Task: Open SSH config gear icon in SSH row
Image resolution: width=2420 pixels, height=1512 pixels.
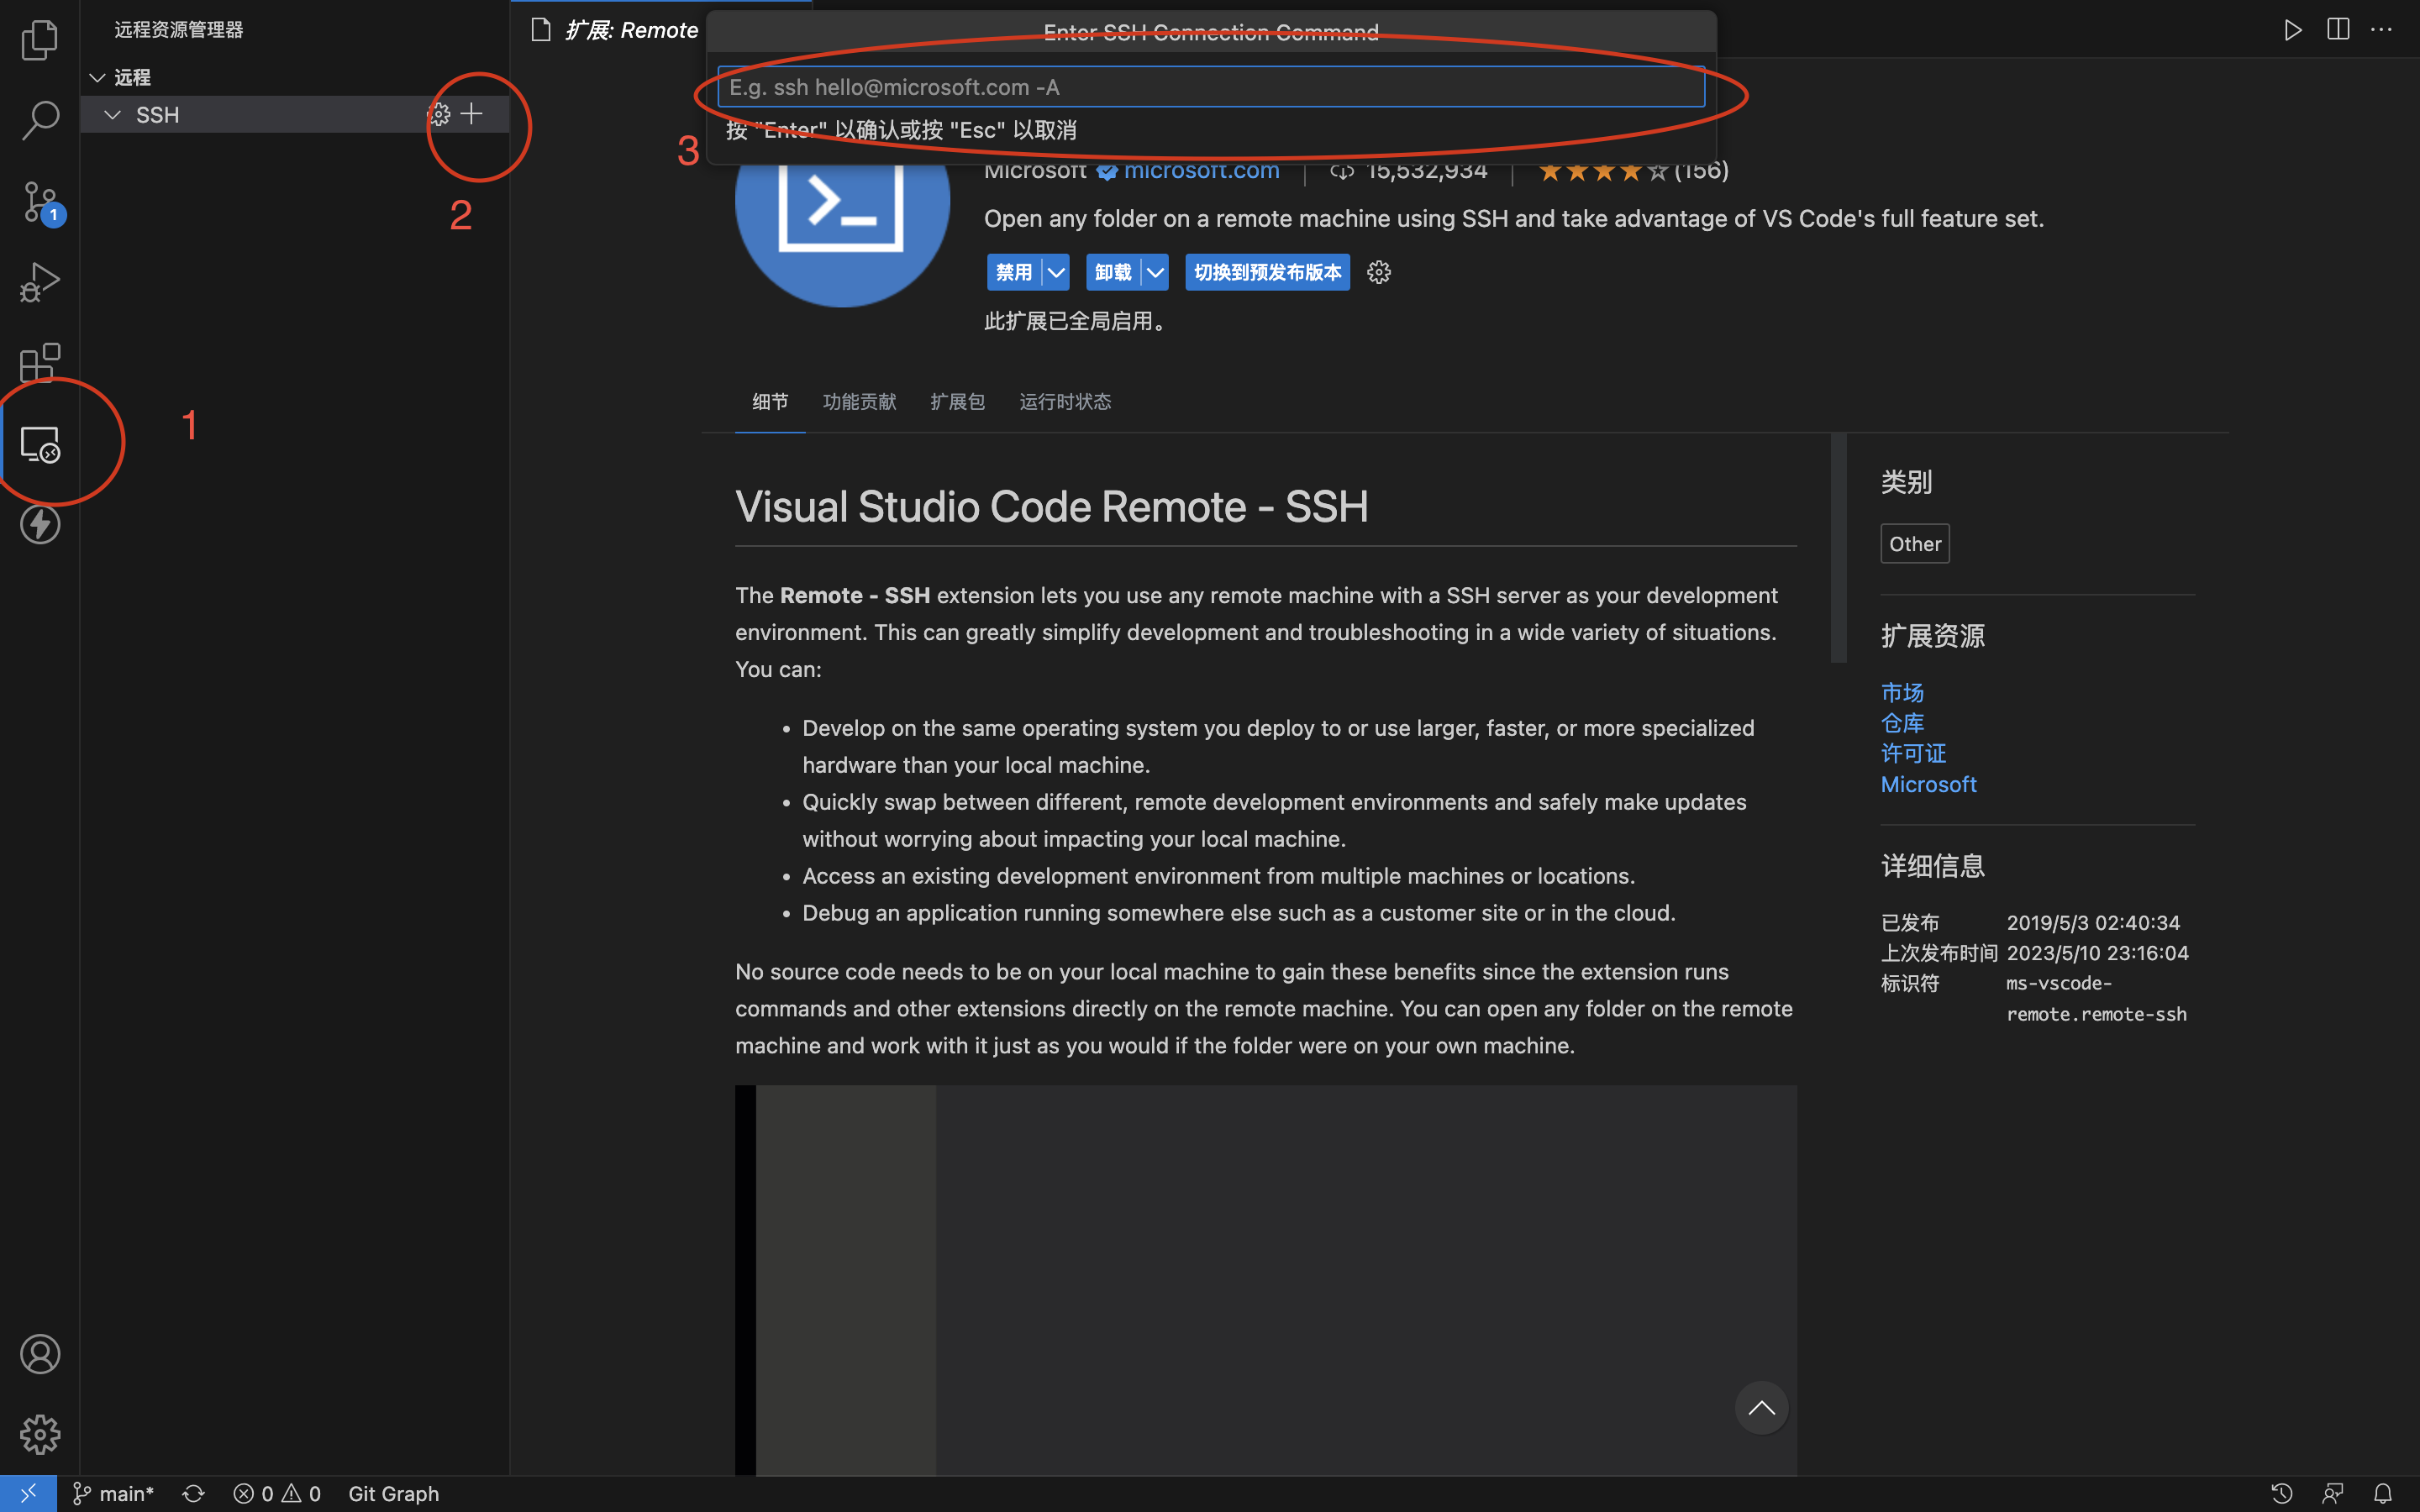Action: (438, 114)
